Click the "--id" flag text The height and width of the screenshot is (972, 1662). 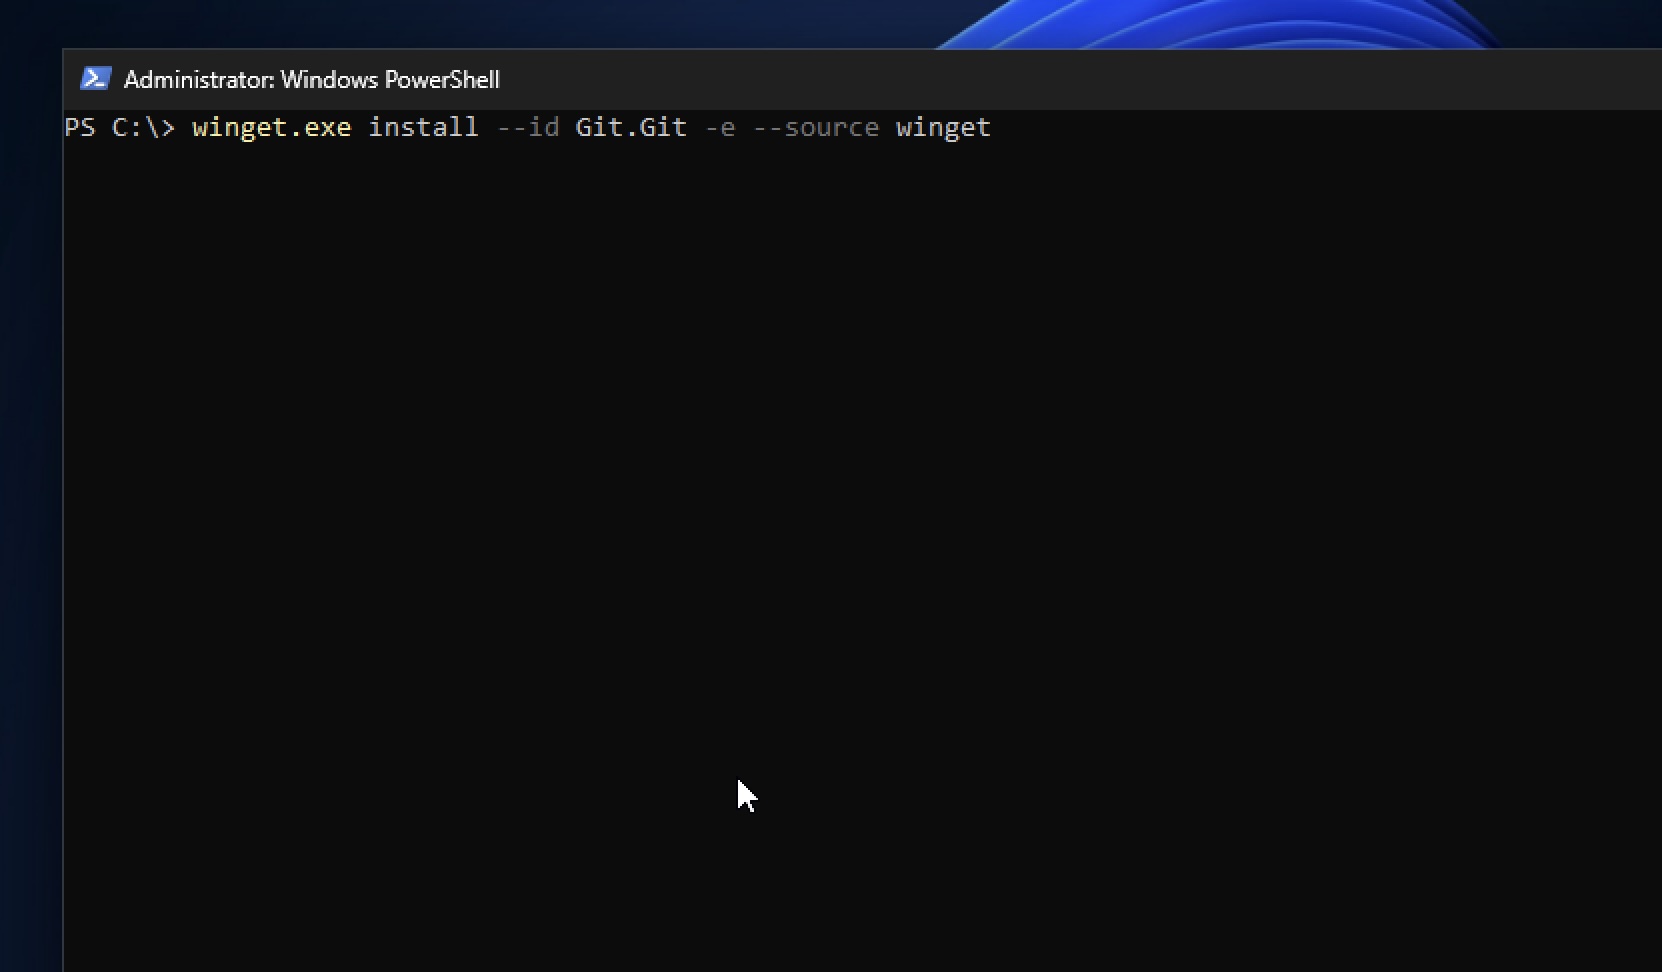click(x=528, y=127)
